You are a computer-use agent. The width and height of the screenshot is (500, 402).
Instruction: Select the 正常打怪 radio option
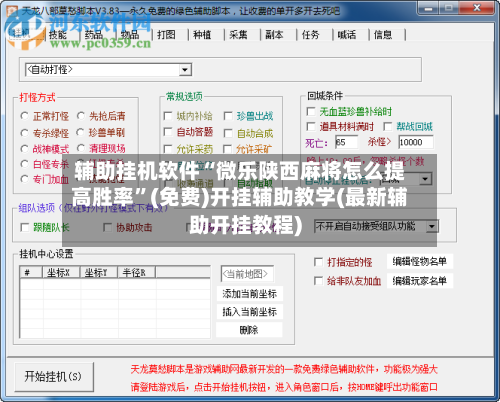[x=24, y=116]
